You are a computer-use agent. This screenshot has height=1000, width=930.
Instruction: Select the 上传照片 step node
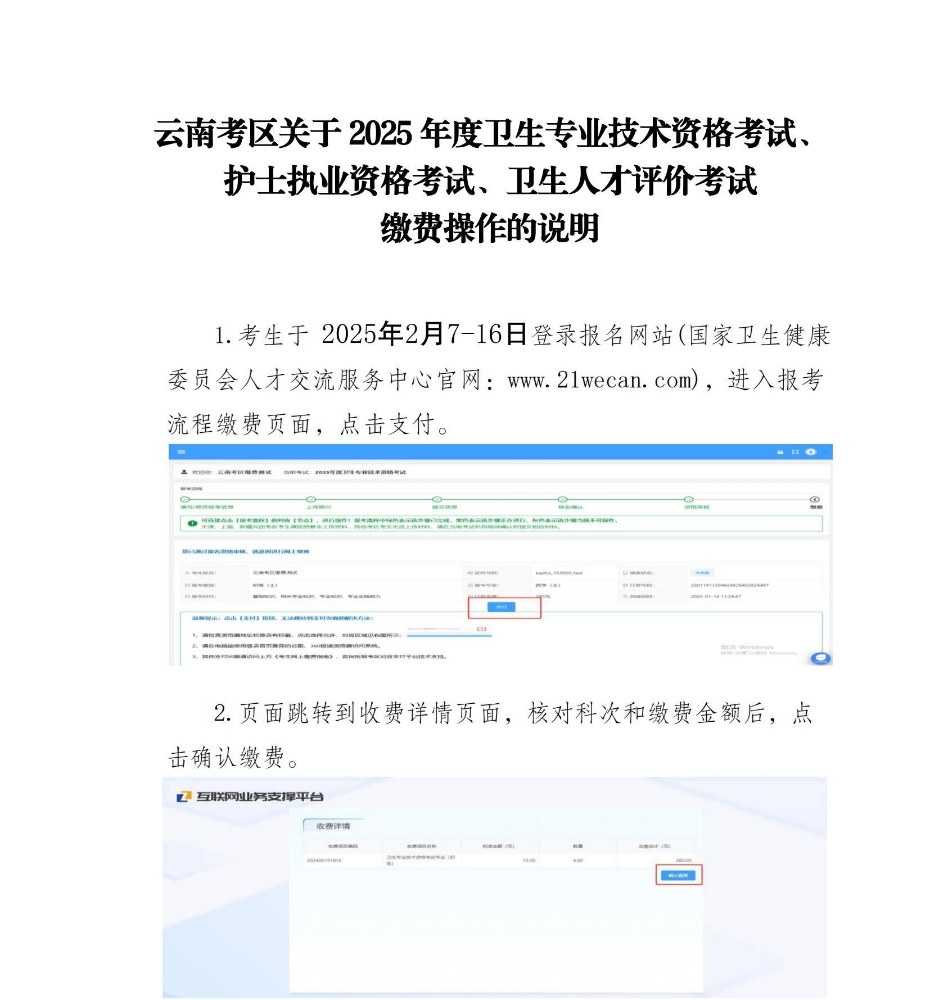point(310,498)
